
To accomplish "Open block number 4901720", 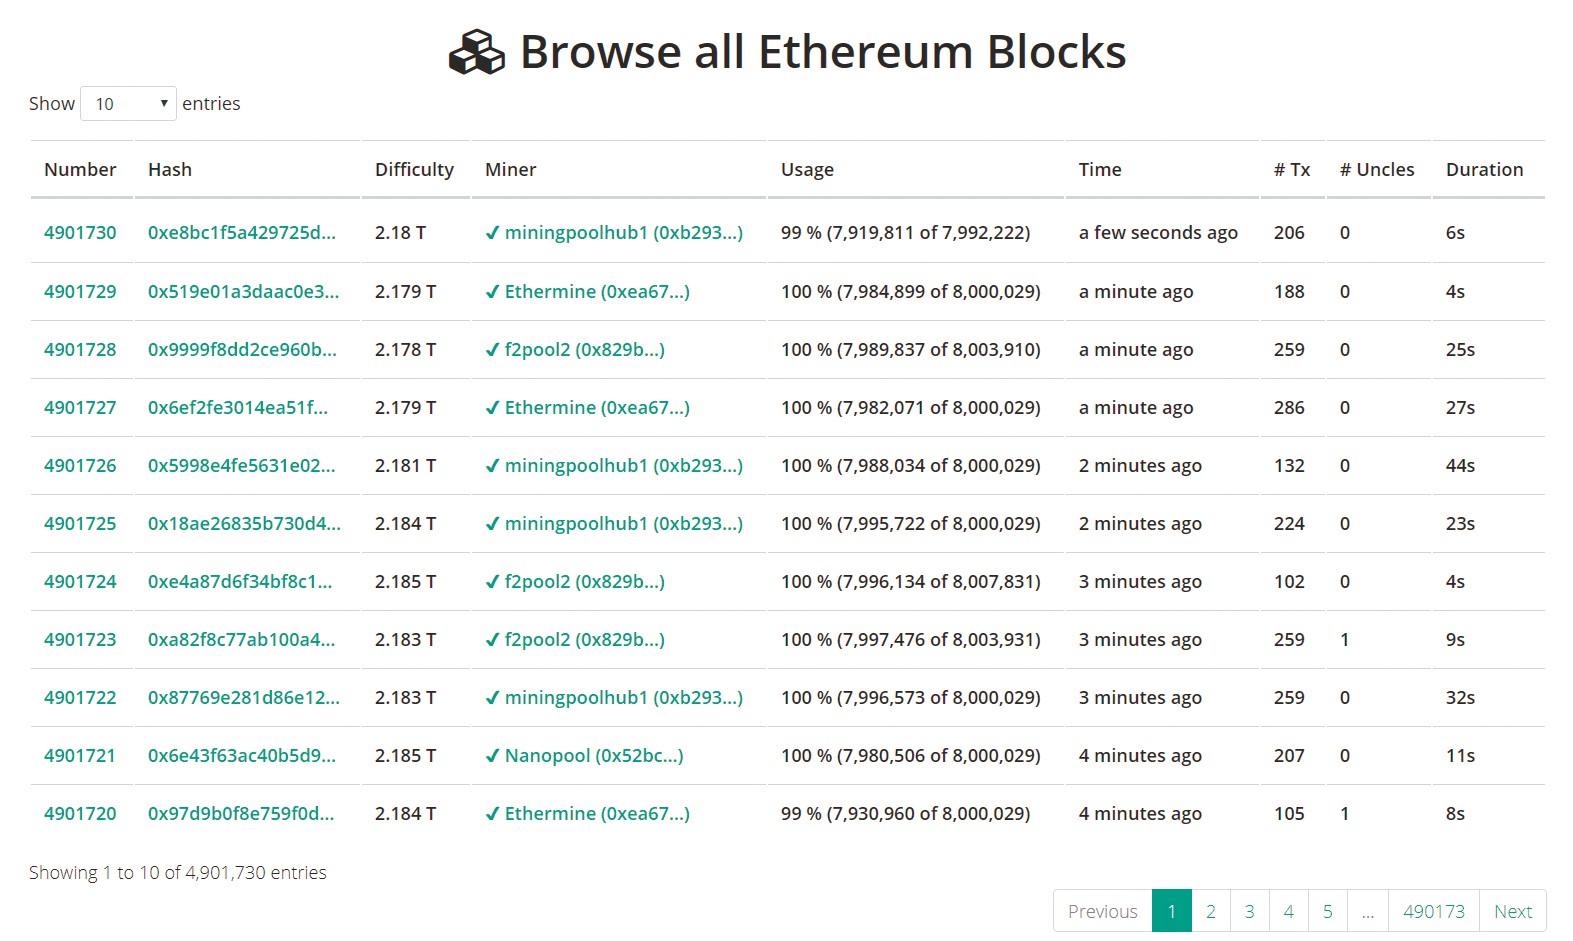I will (x=80, y=814).
